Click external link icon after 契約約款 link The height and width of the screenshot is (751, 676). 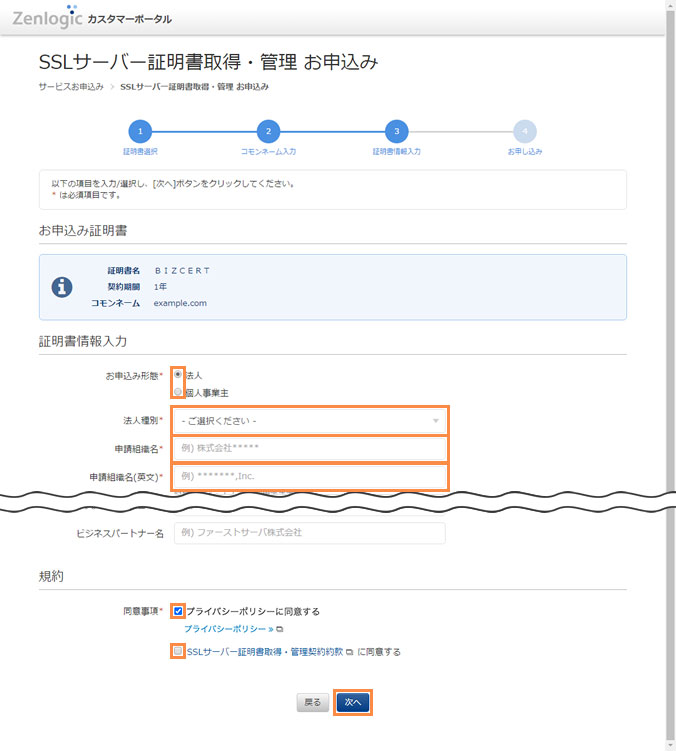click(349, 652)
